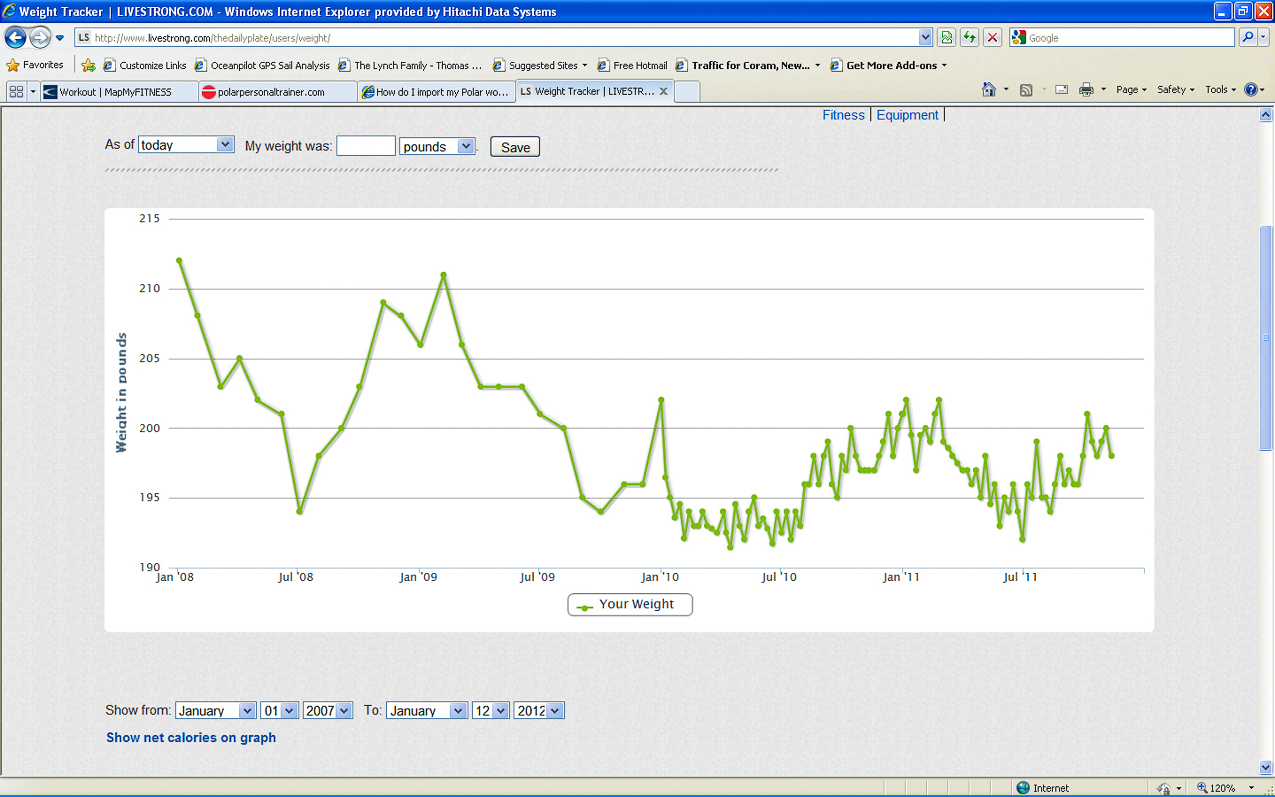1275x797 pixels.
Task: Click the Stop loading red X icon
Action: click(x=992, y=38)
